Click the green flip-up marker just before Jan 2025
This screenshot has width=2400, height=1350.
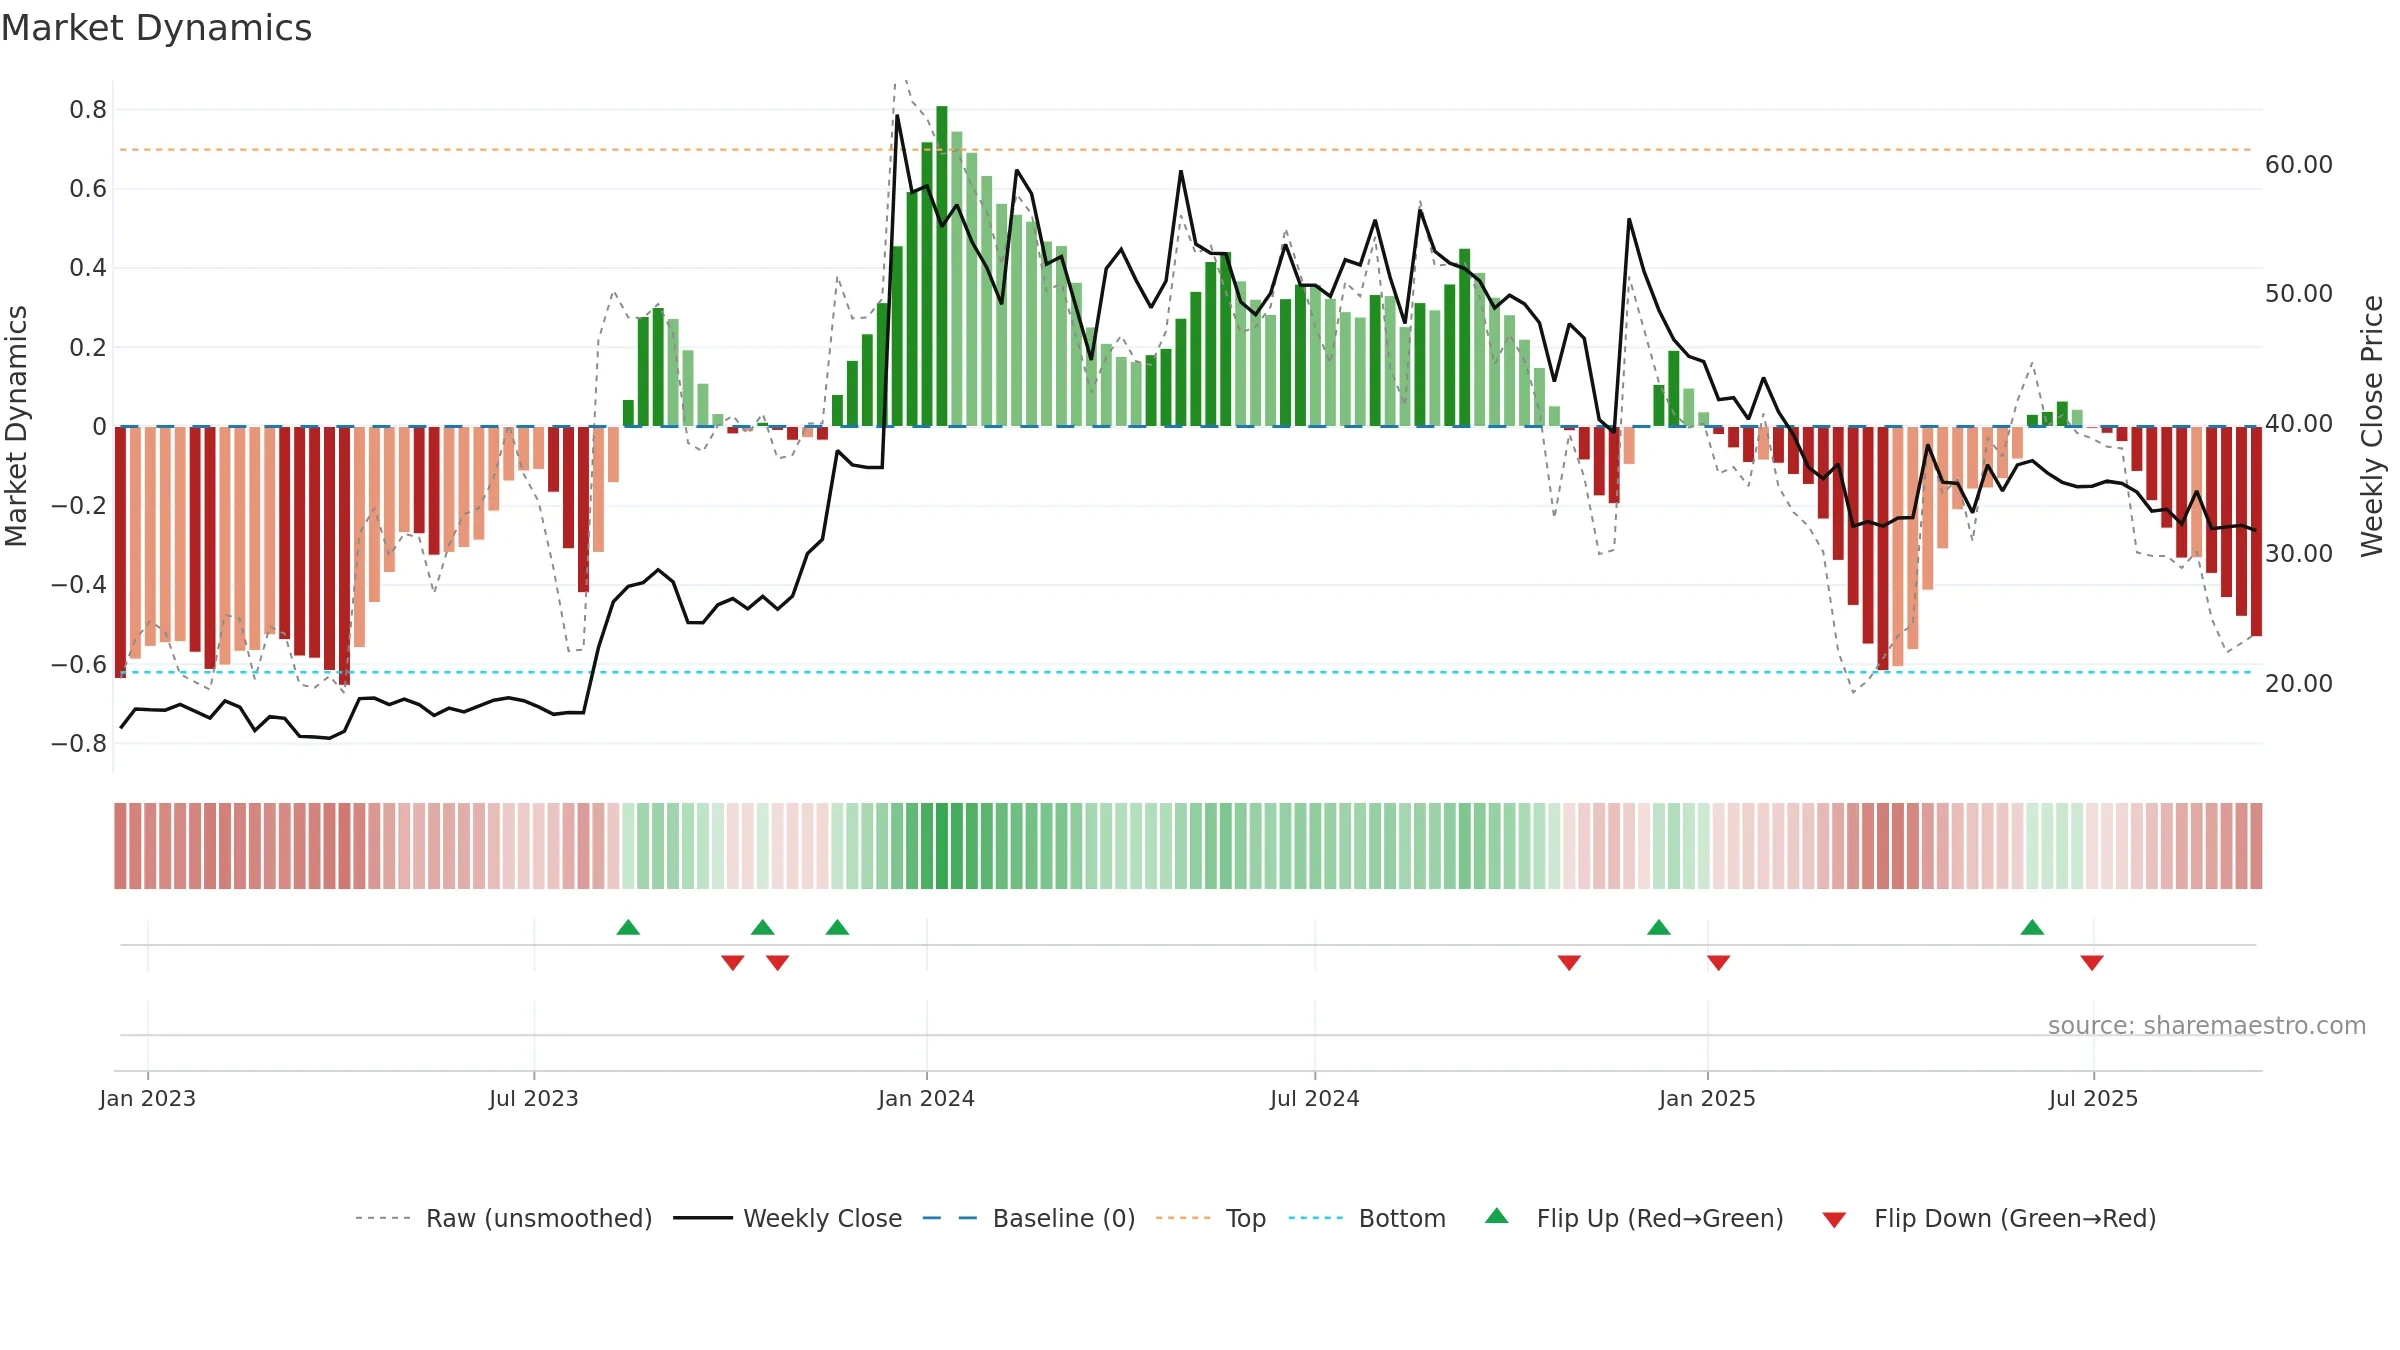click(1659, 927)
